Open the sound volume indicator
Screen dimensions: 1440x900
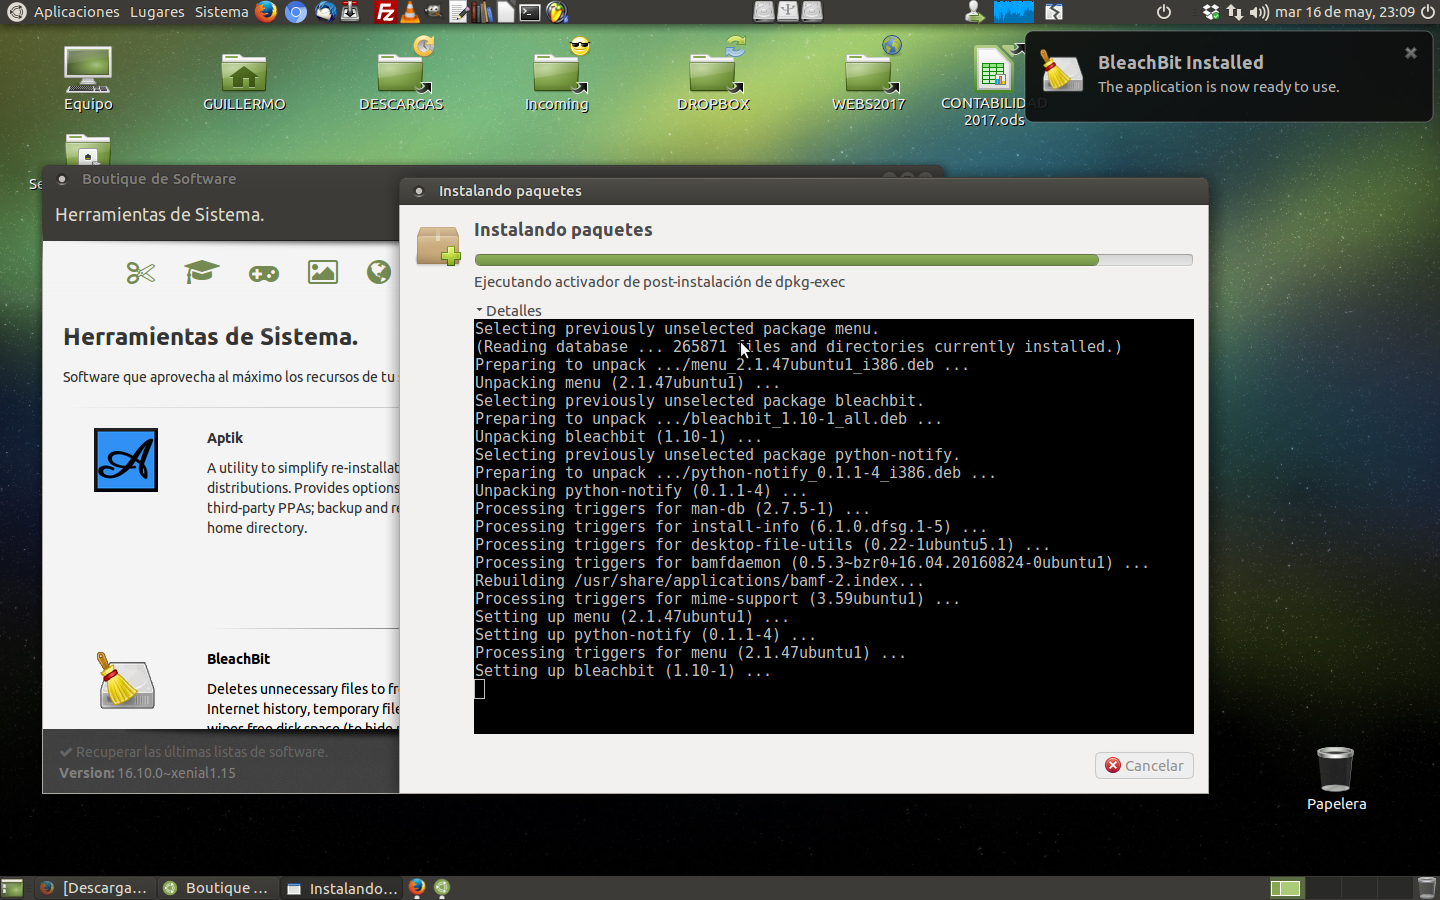1259,12
